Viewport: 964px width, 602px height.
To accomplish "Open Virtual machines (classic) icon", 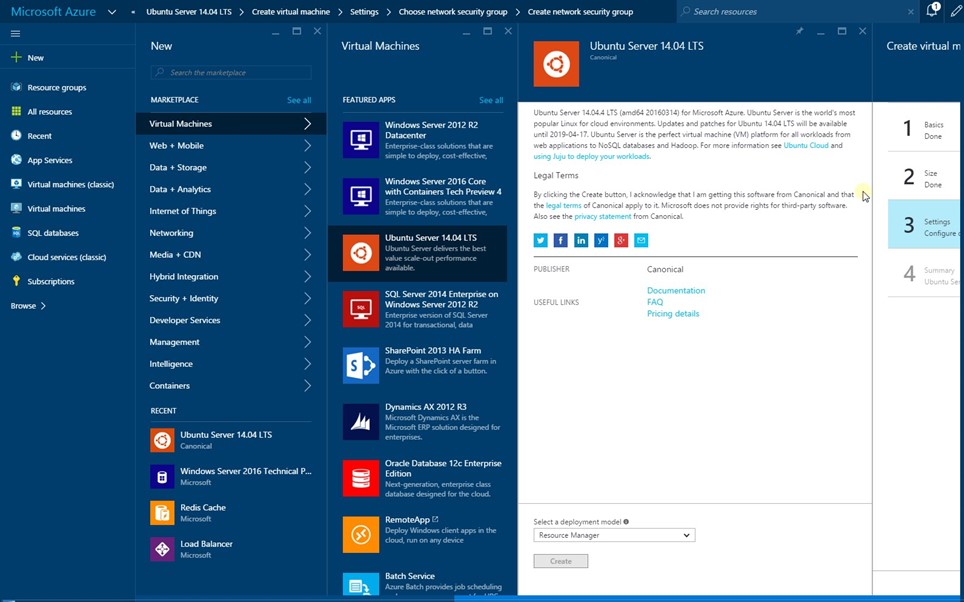I will click(16, 184).
